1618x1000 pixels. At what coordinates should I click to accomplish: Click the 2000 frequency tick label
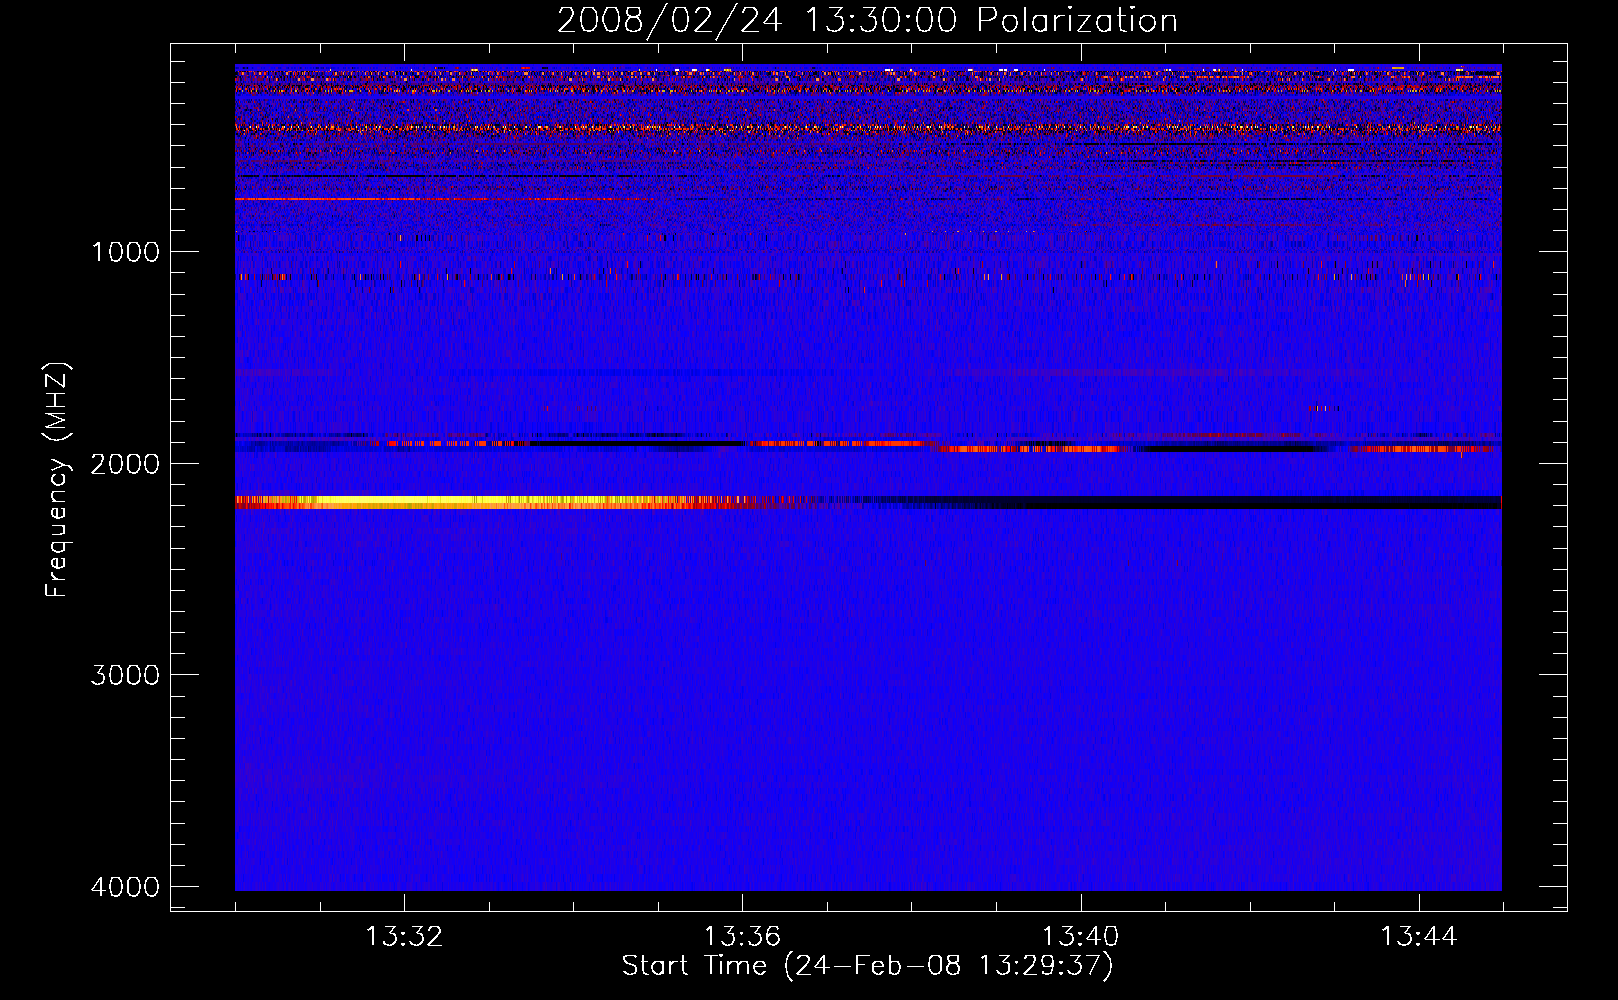point(125,463)
